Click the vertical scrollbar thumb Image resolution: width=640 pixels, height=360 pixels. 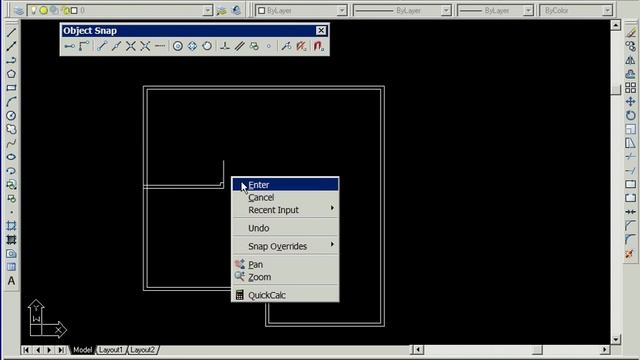point(616,89)
